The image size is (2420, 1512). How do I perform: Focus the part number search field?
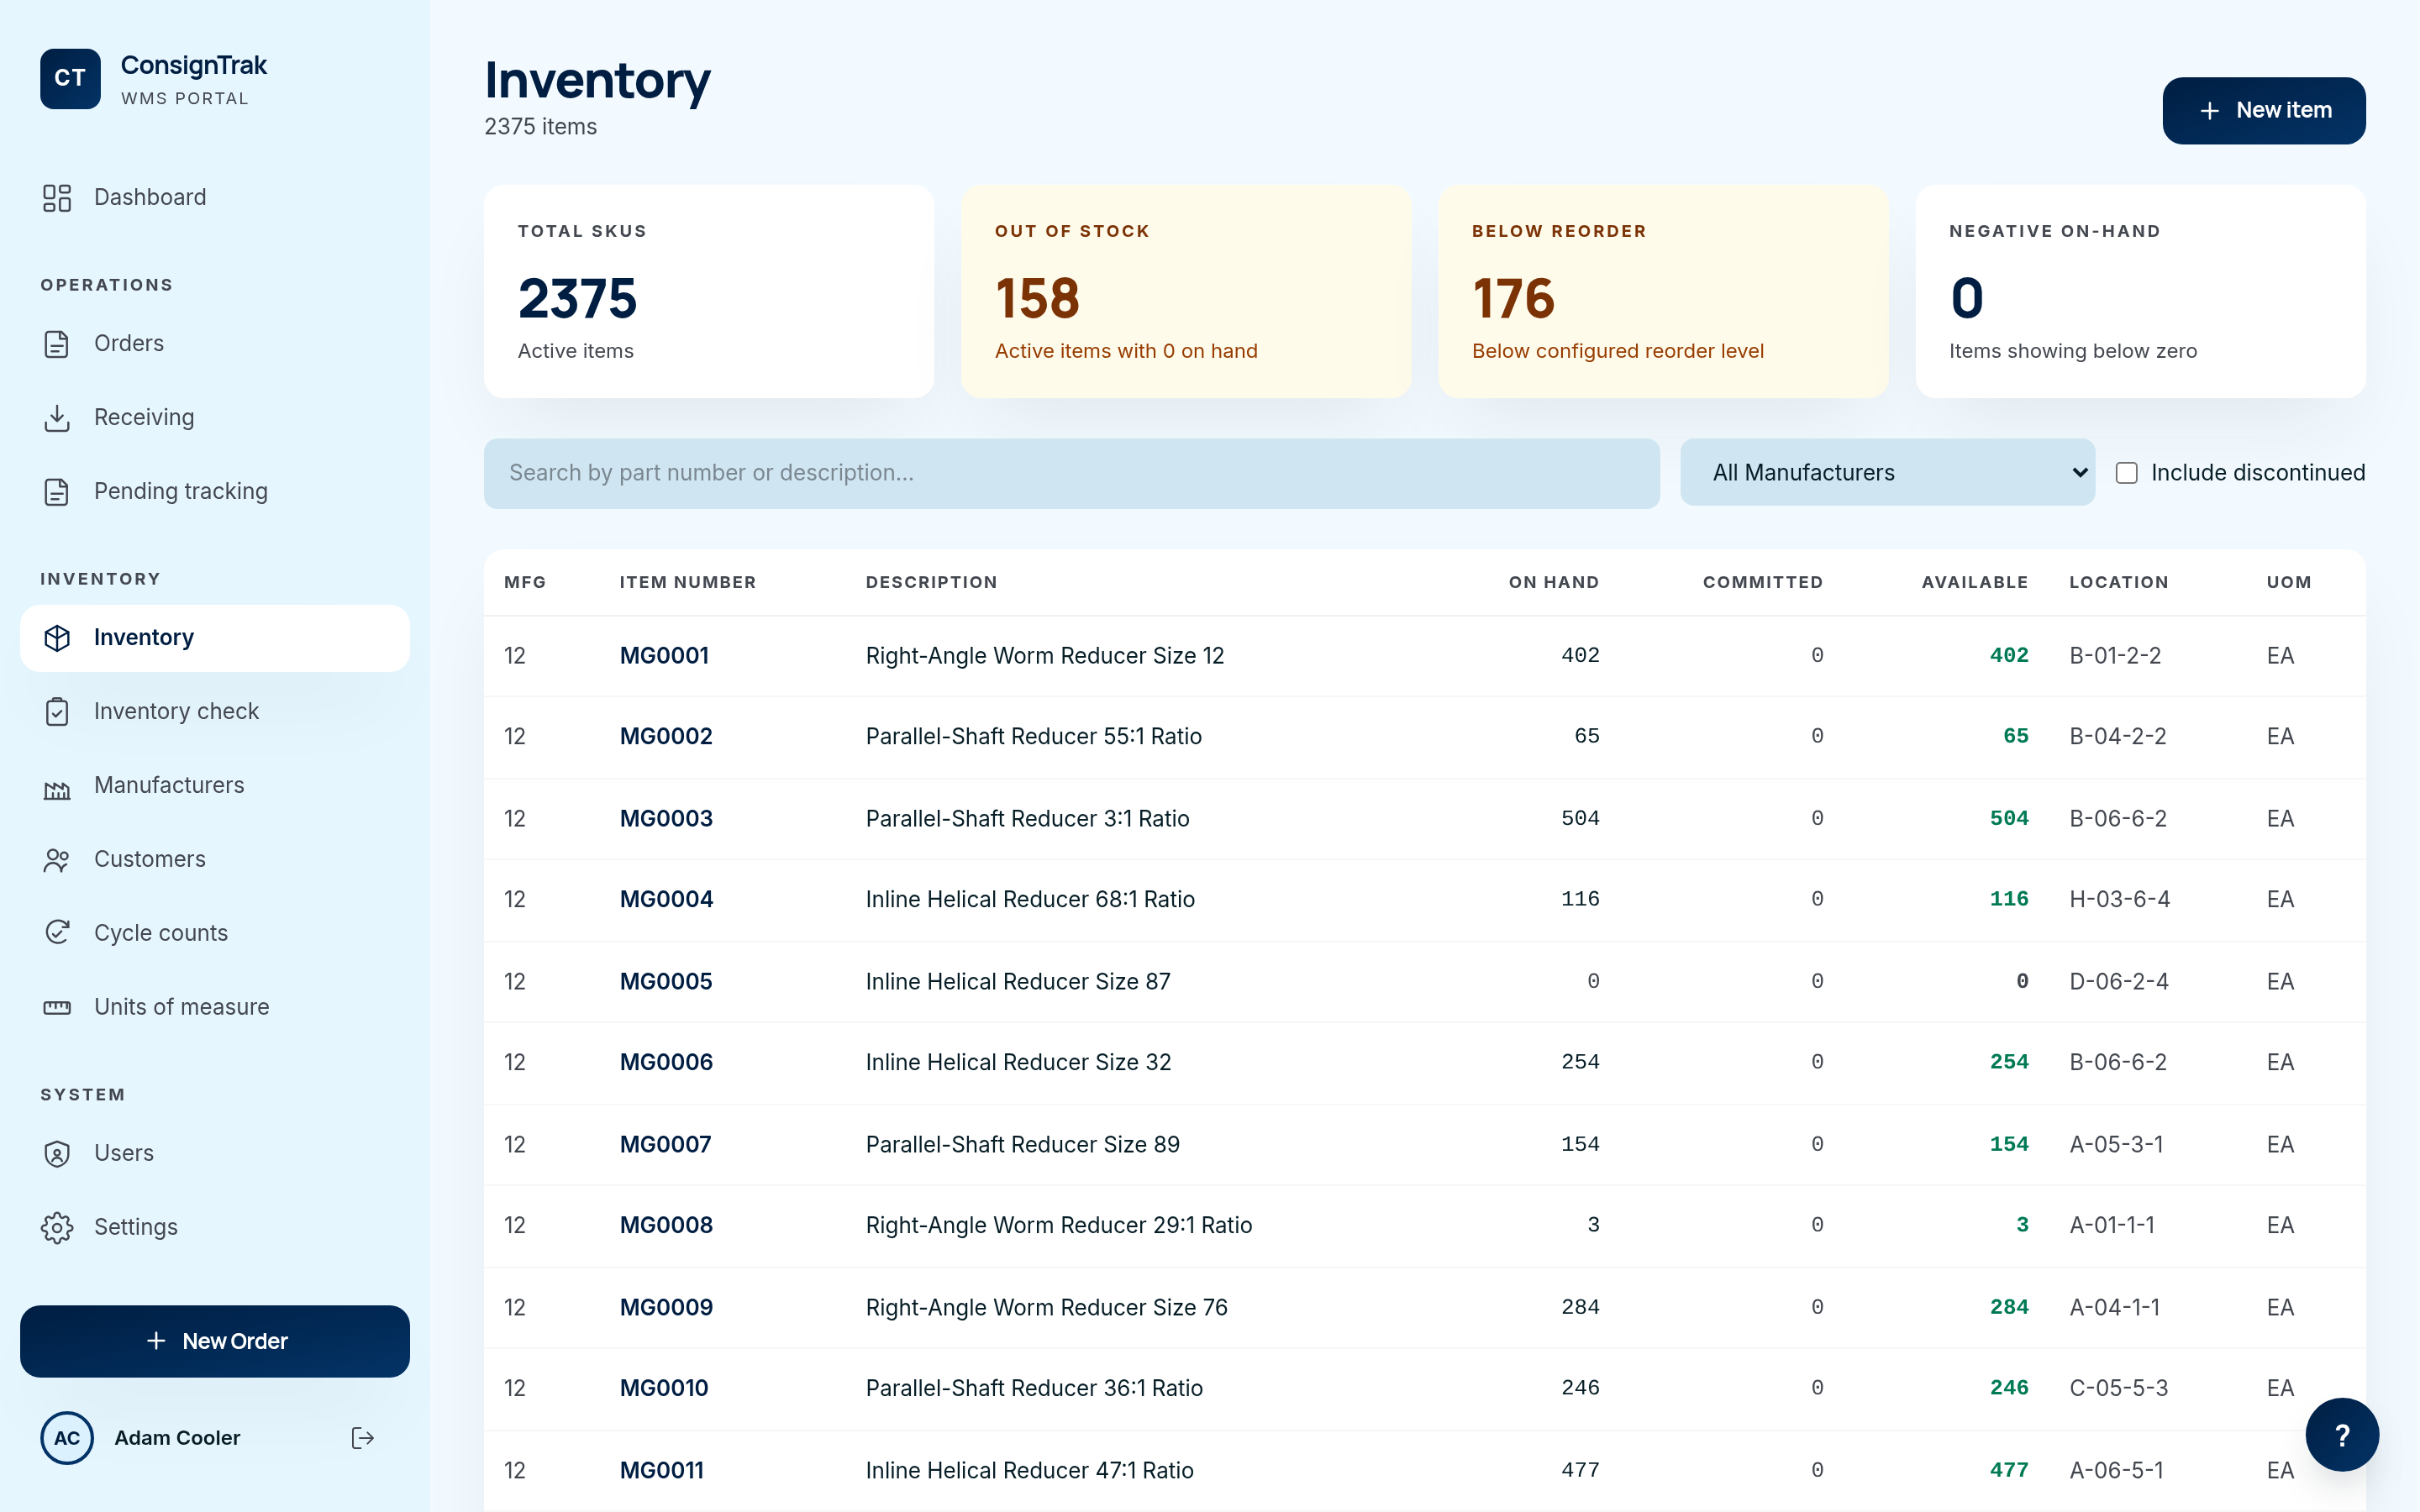1070,472
